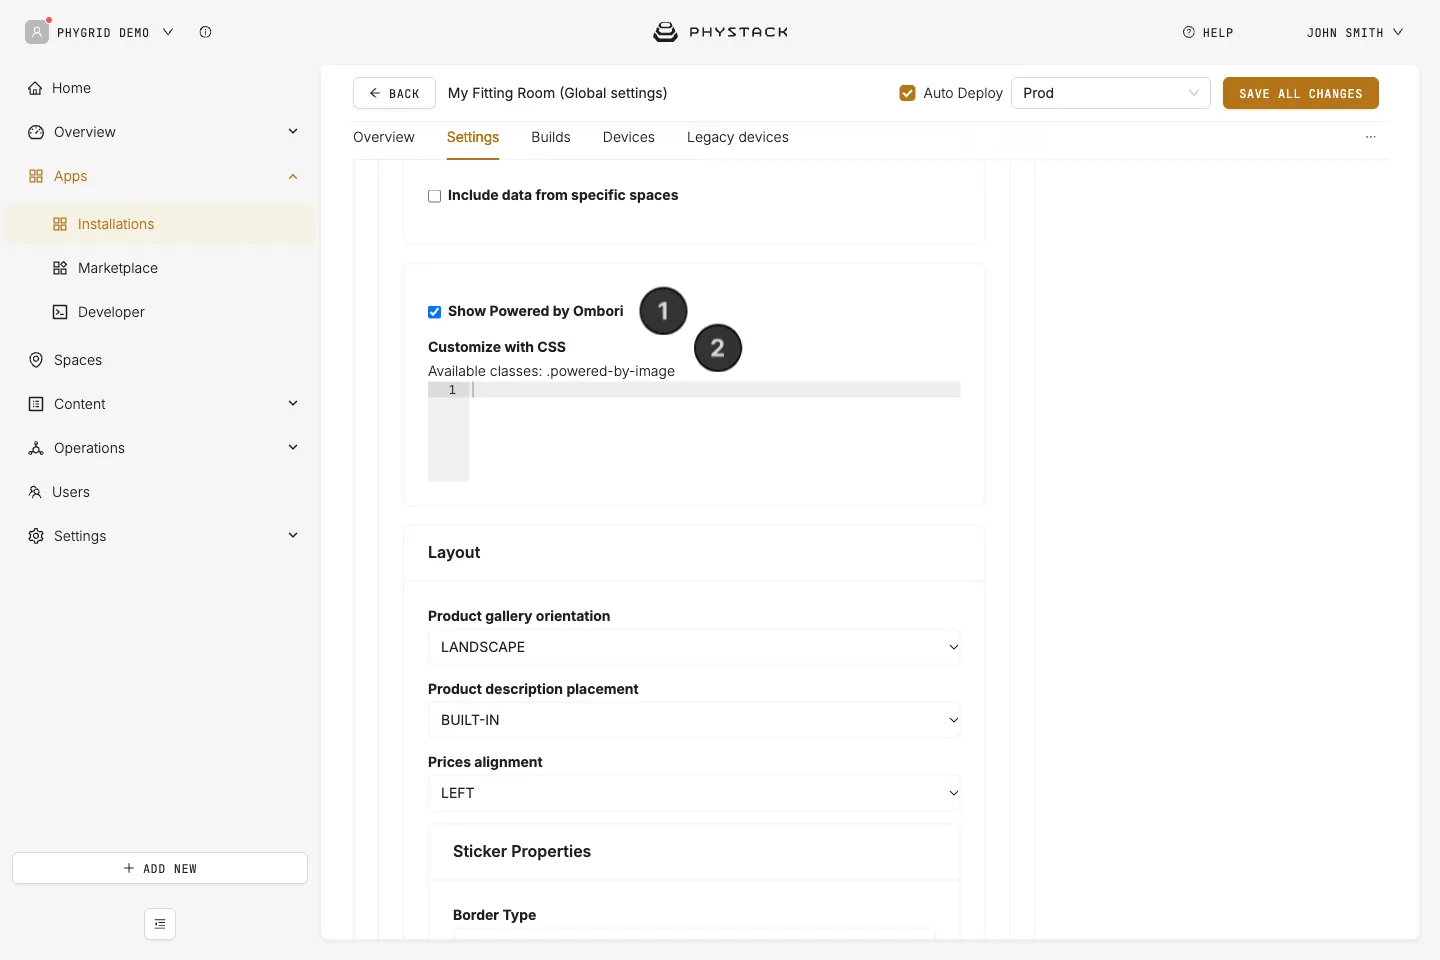Click the Spaces location pin icon
Image resolution: width=1440 pixels, height=960 pixels.
pyautogui.click(x=36, y=360)
